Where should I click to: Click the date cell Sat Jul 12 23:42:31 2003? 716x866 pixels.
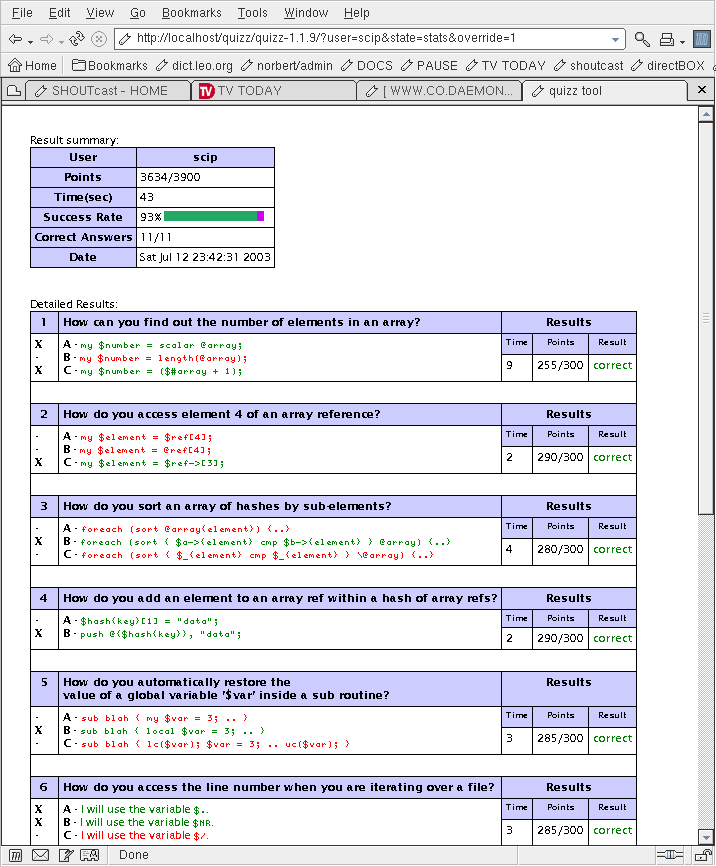click(205, 257)
